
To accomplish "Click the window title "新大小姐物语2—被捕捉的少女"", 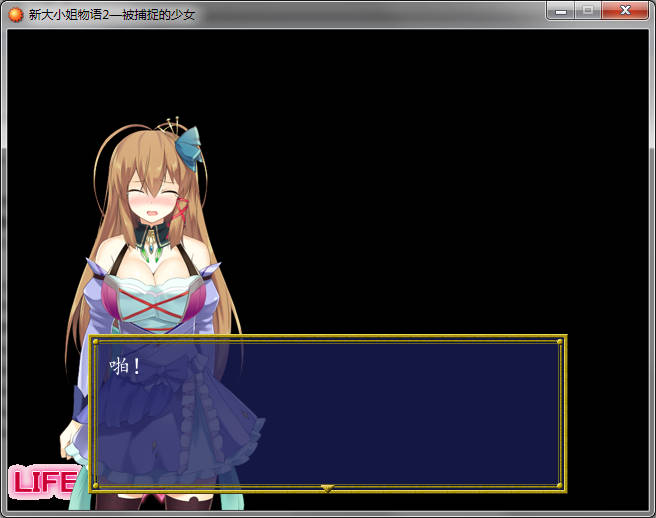I will (x=112, y=15).
